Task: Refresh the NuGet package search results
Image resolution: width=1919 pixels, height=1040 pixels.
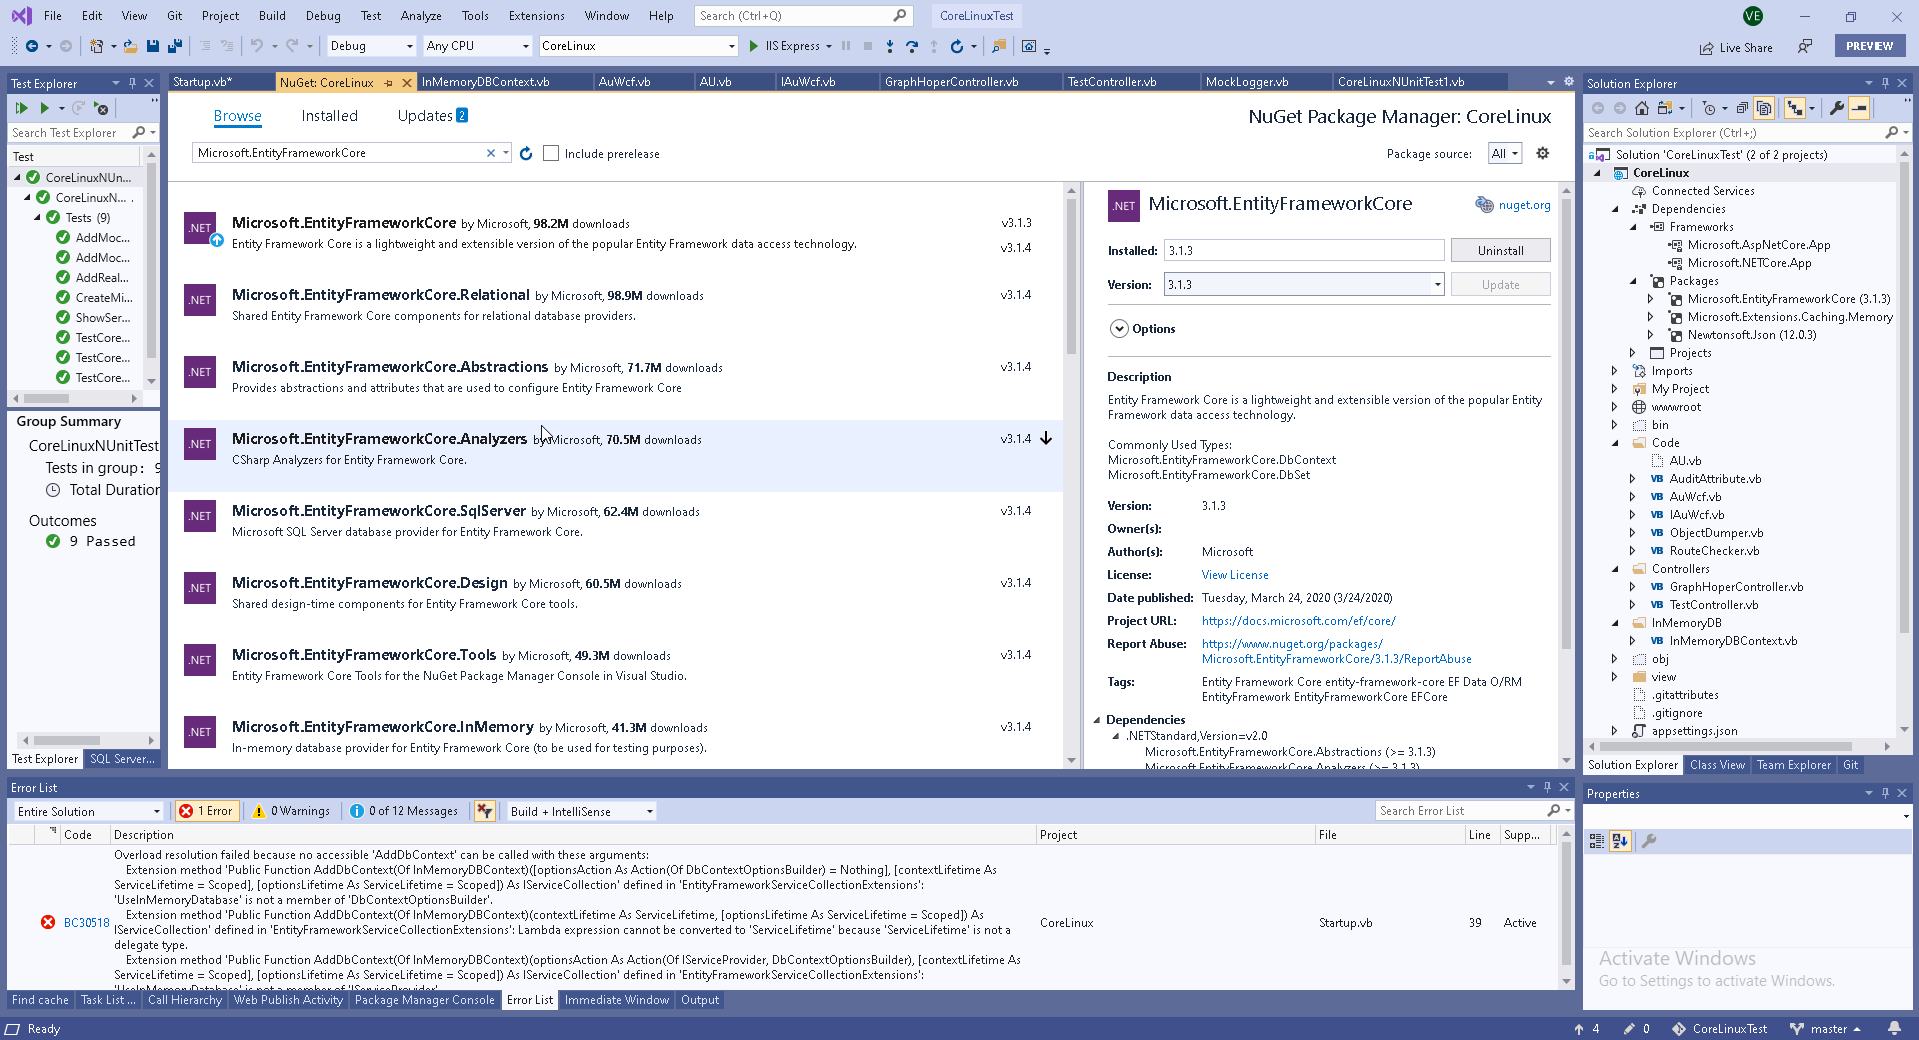Action: pyautogui.click(x=526, y=153)
